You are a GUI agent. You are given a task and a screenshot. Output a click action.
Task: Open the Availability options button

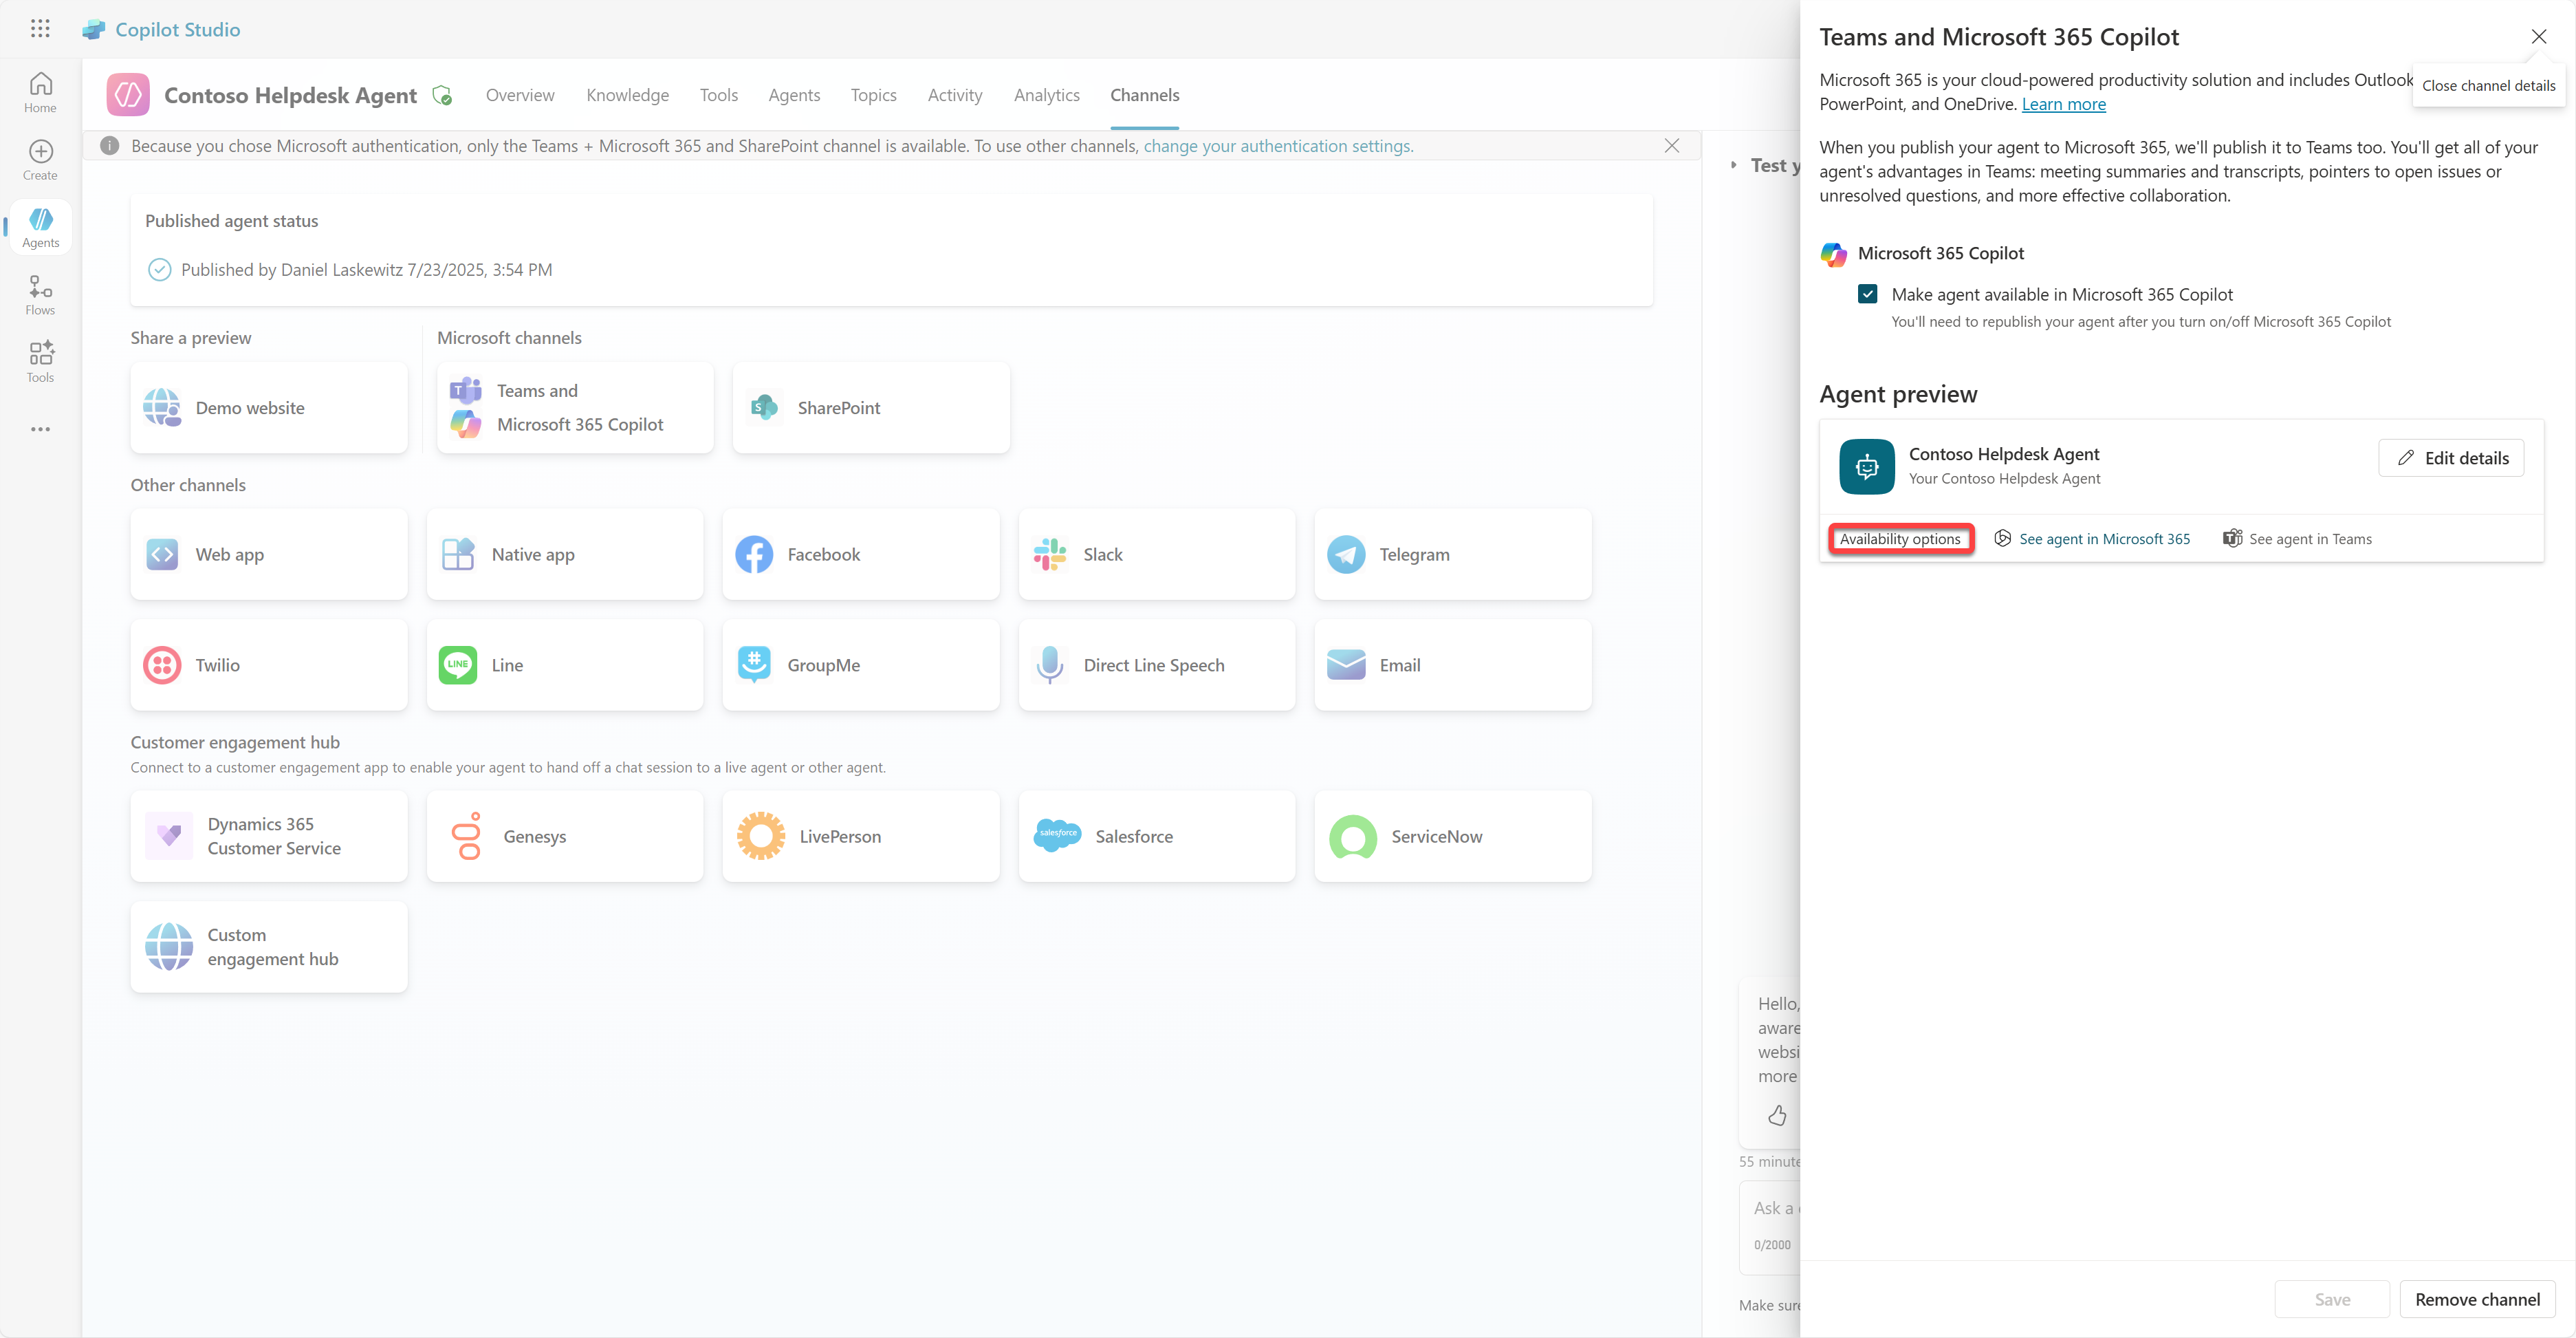pyautogui.click(x=1900, y=539)
